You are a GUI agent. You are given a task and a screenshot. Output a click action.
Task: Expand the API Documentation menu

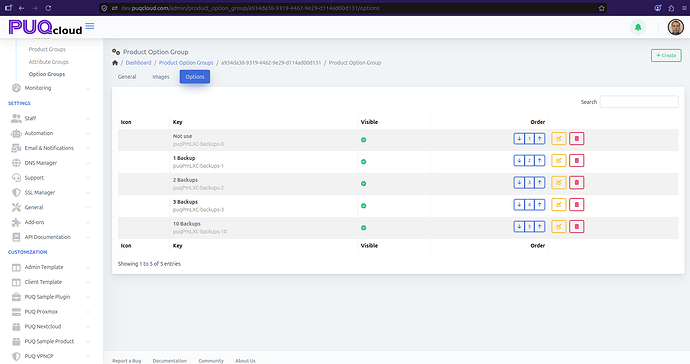51,237
